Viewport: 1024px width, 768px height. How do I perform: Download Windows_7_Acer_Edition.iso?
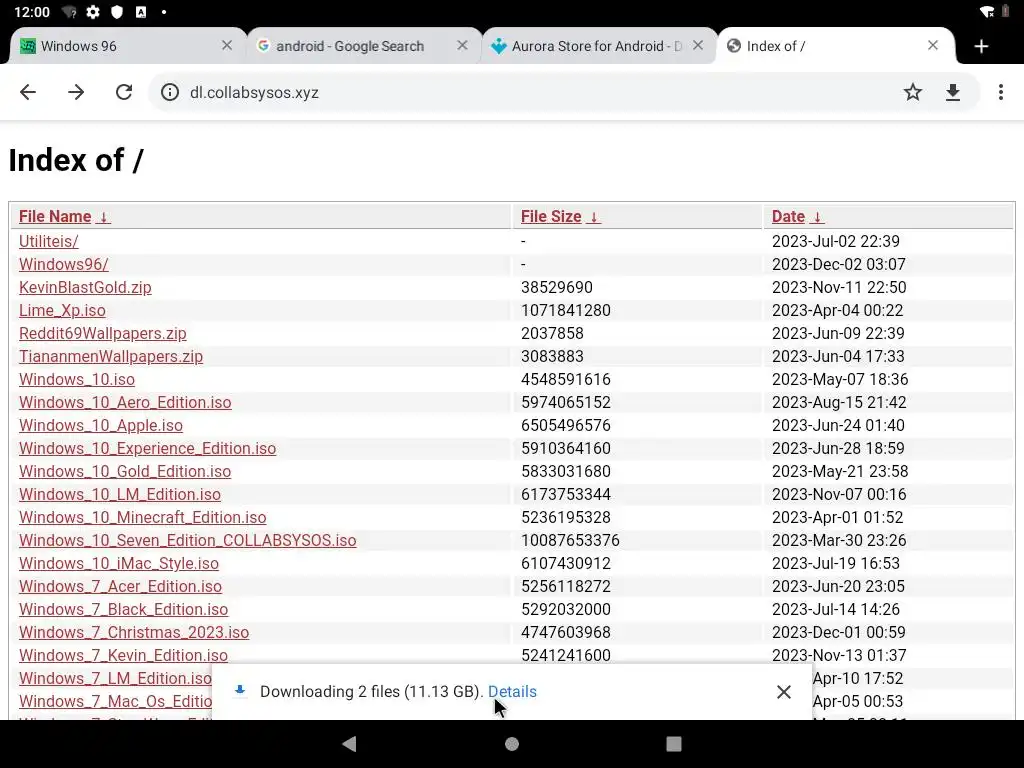click(120, 586)
